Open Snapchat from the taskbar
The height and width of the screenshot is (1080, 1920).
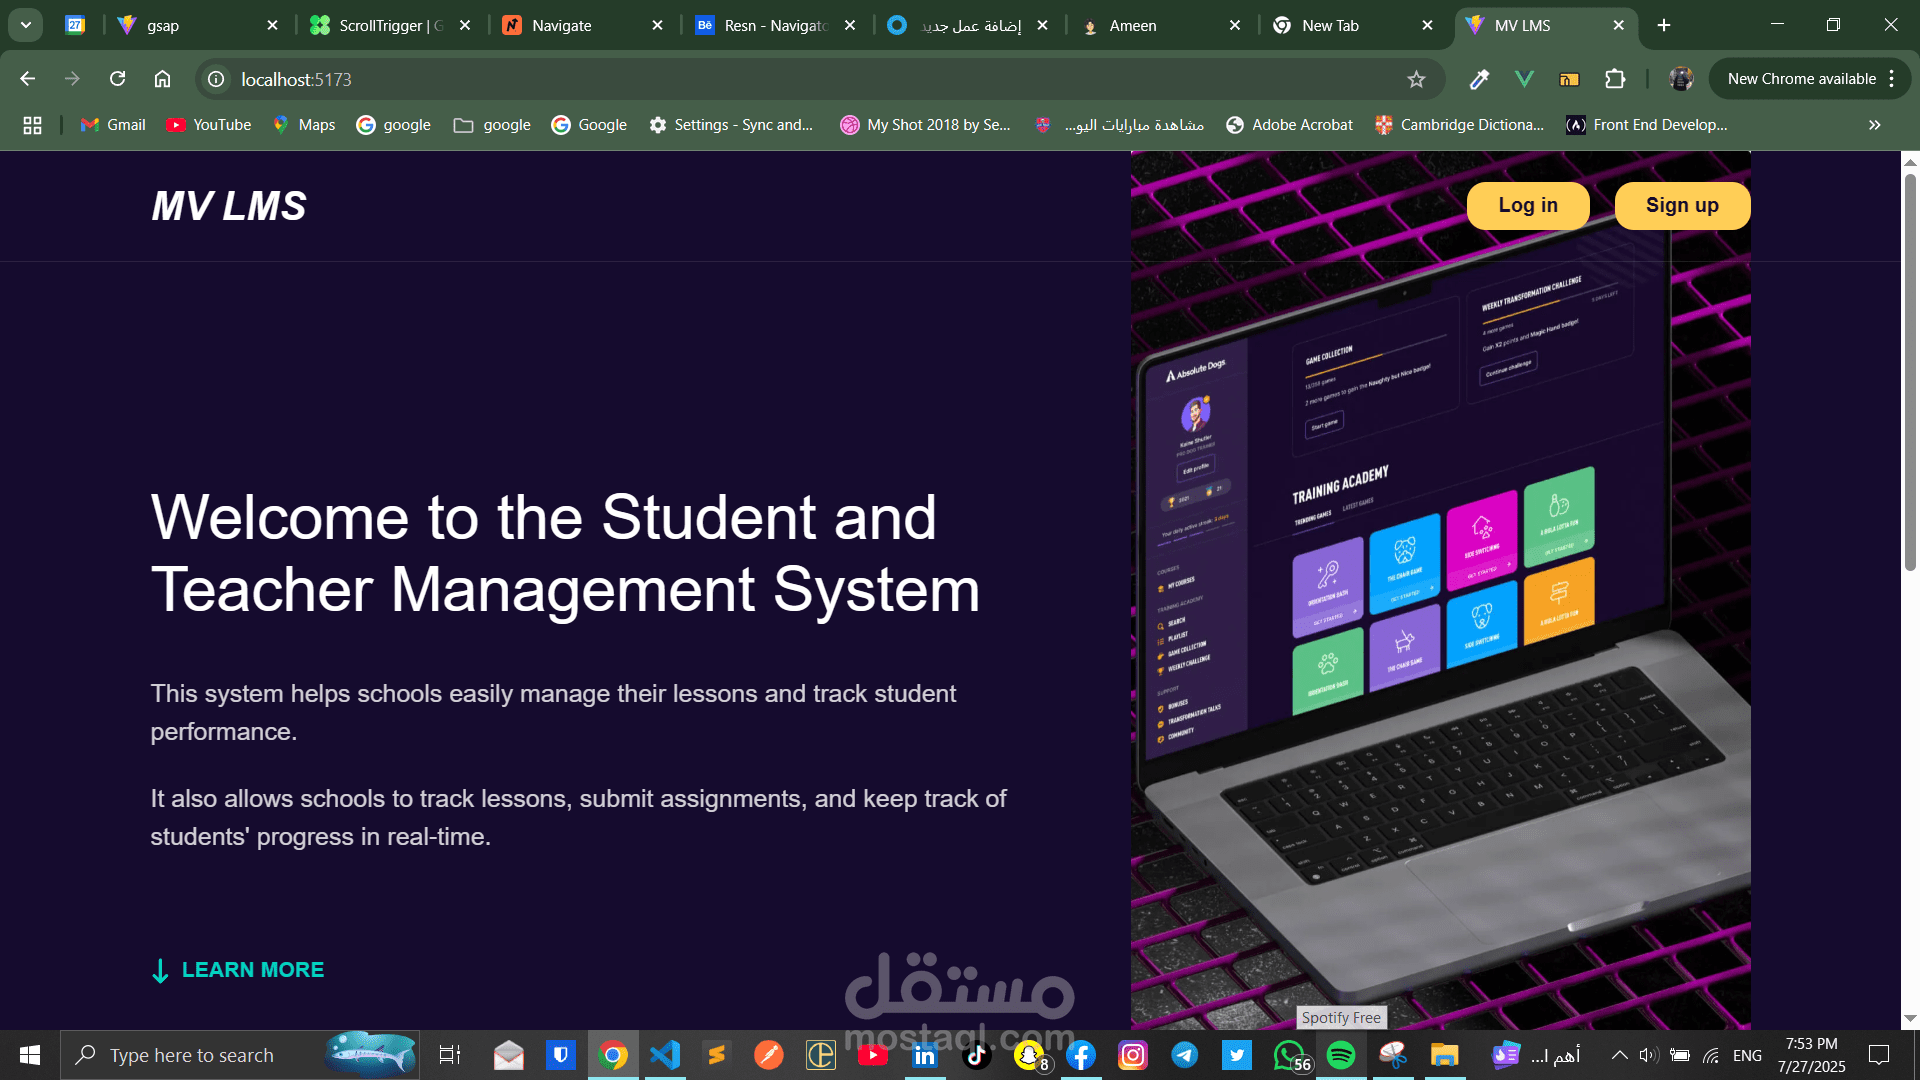[x=1029, y=1055]
